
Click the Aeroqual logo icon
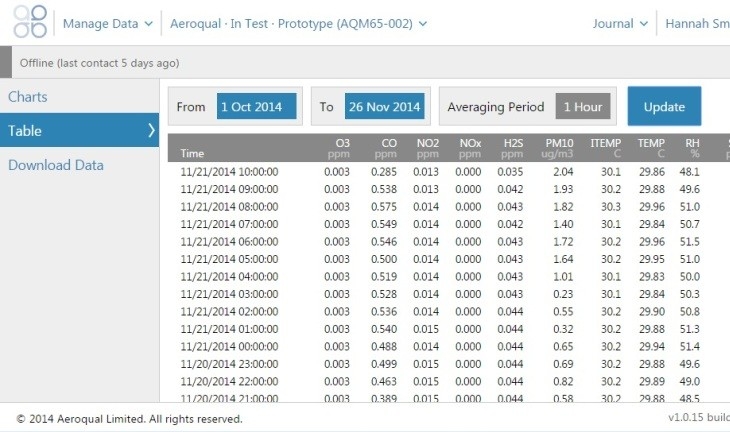coord(30,22)
